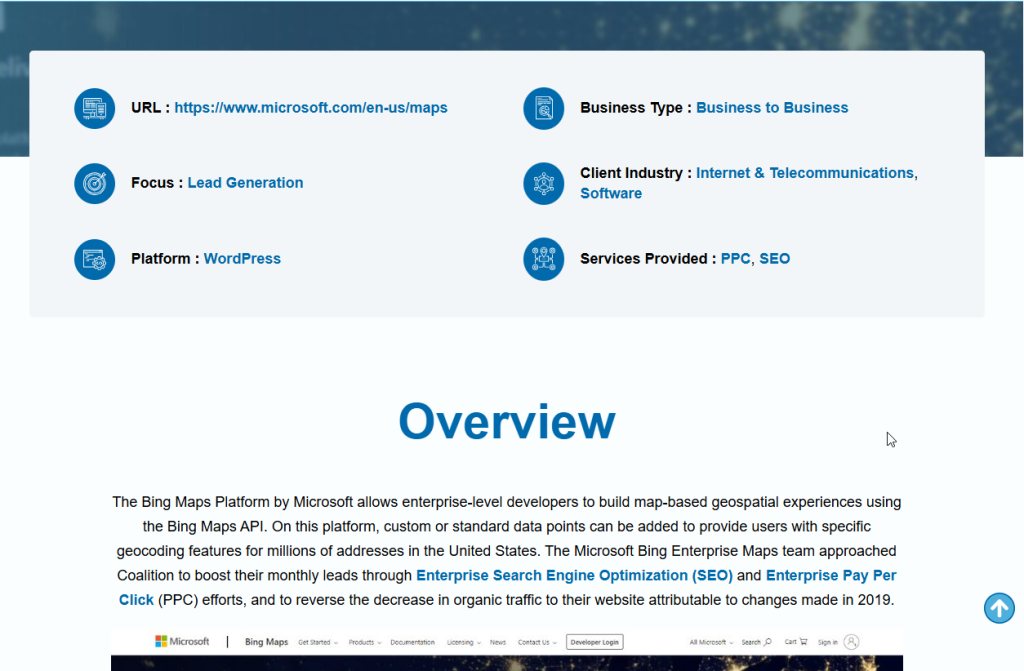Open the microsoft.com/en-us/maps URL link
The height and width of the screenshot is (671, 1024).
(x=311, y=108)
